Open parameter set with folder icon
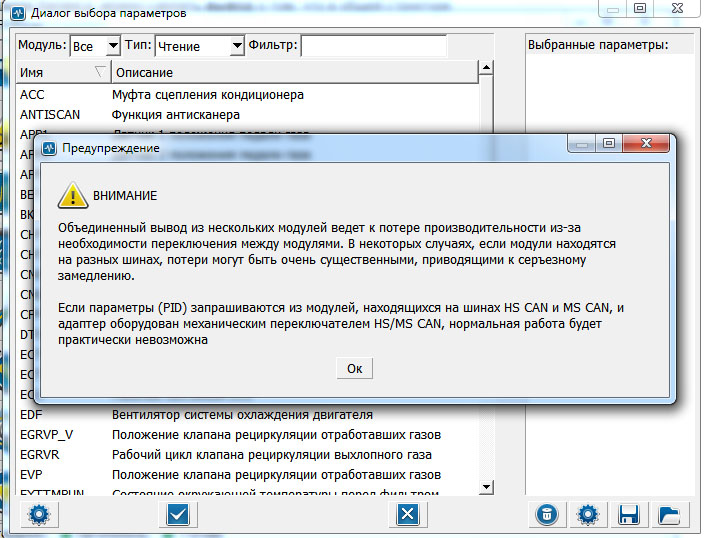 pos(669,514)
